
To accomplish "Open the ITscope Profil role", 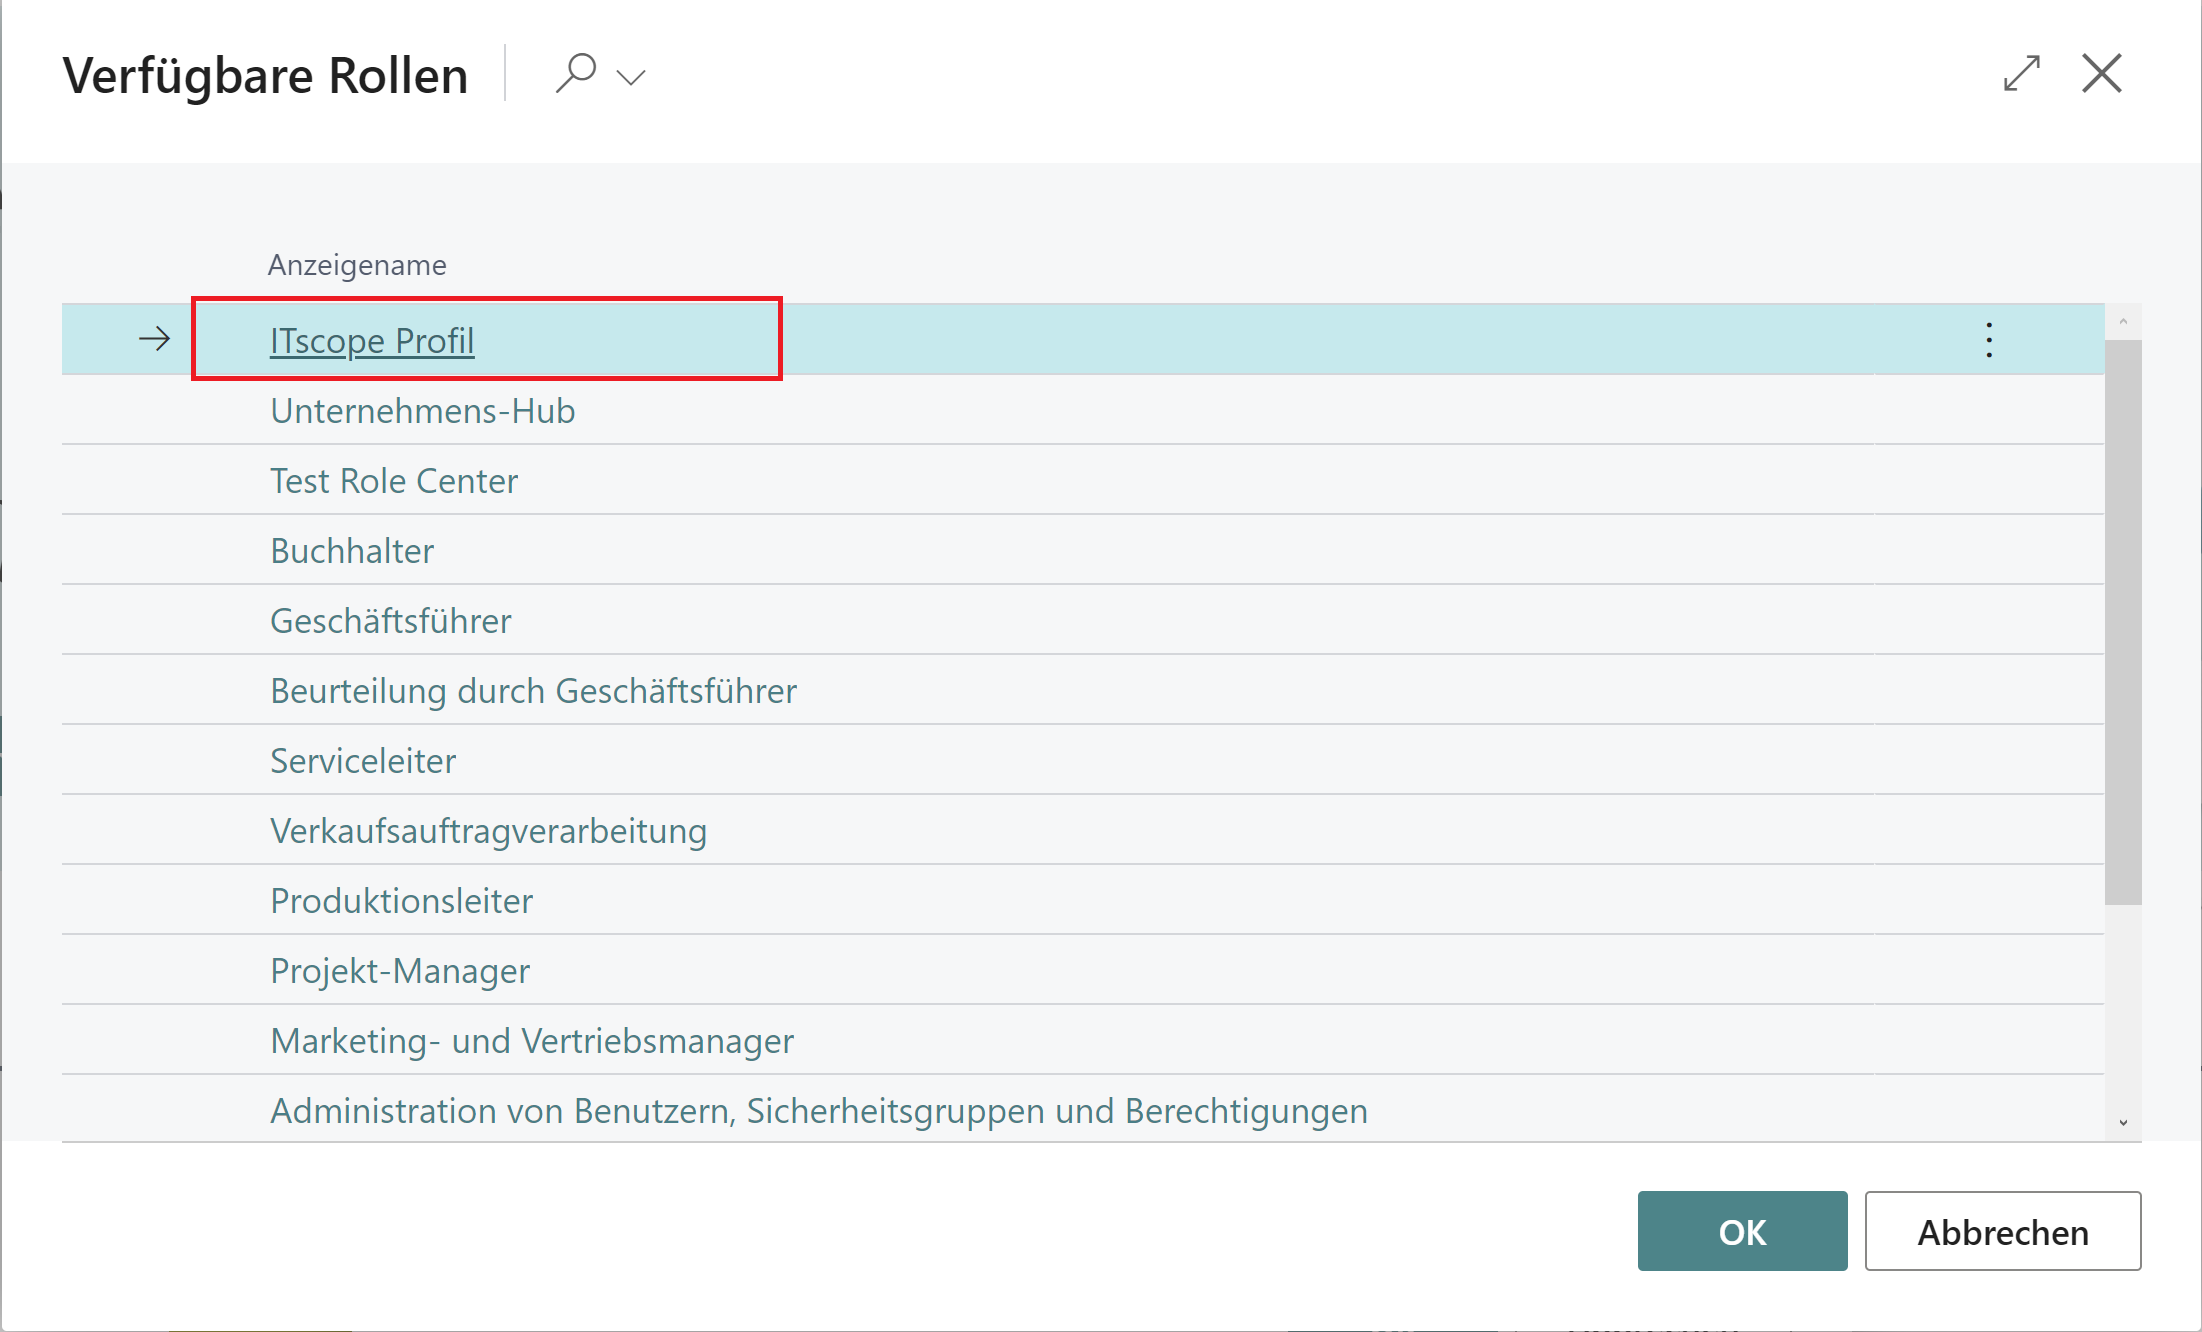I will click(371, 340).
